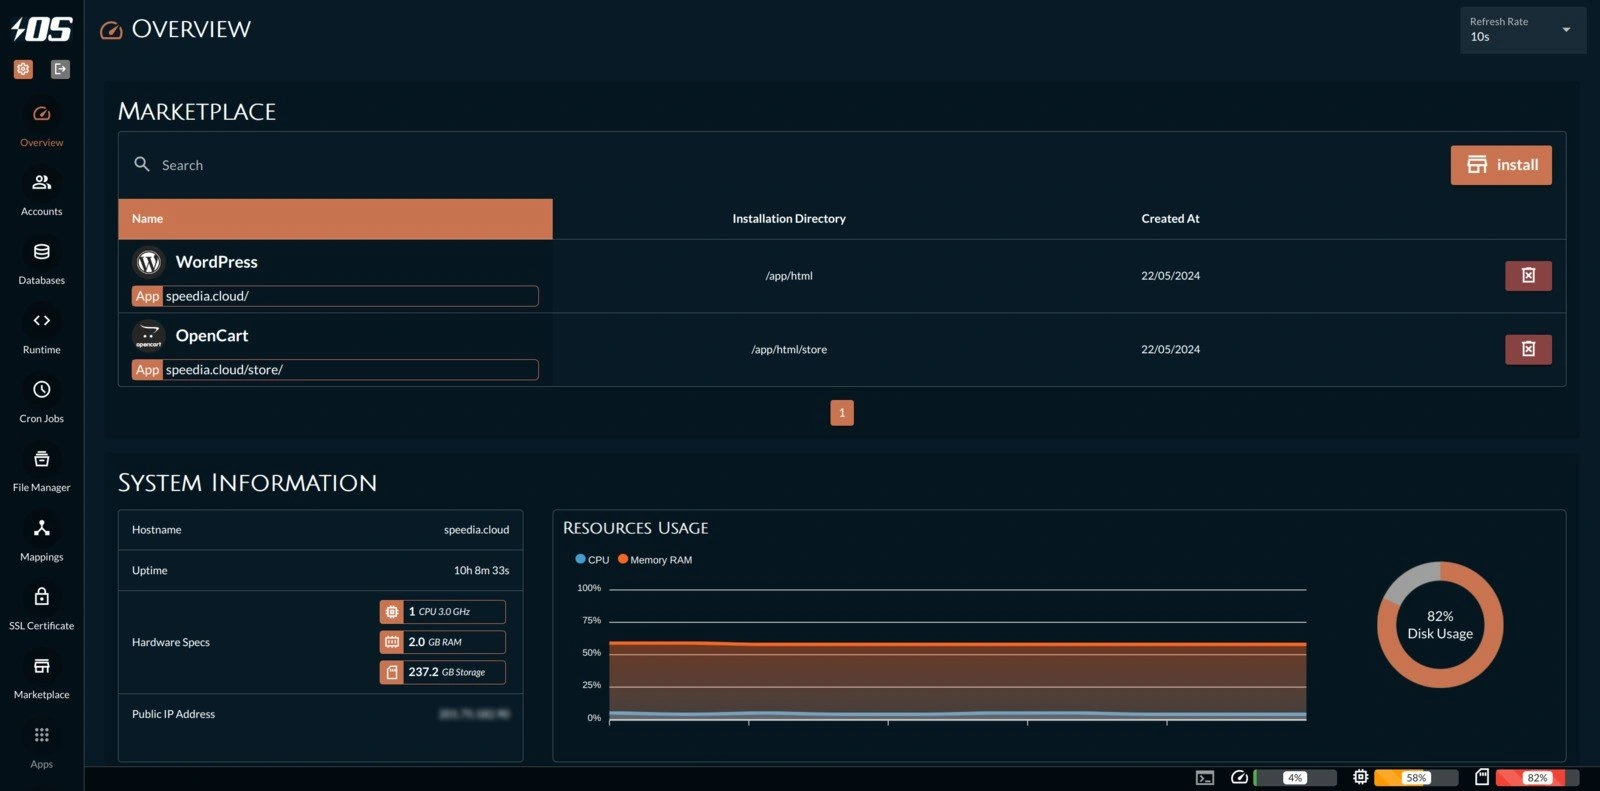Viewport: 1600px width, 791px height.
Task: Click the OpenCart logo icon
Action: pyautogui.click(x=149, y=336)
